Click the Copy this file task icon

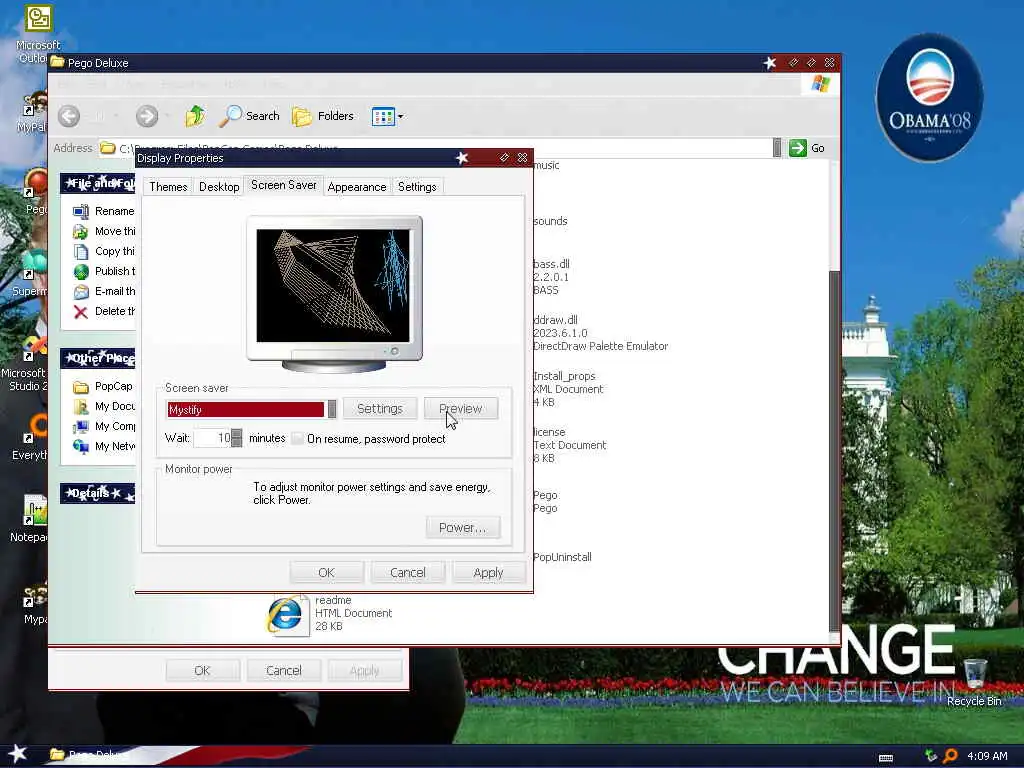pyautogui.click(x=80, y=251)
